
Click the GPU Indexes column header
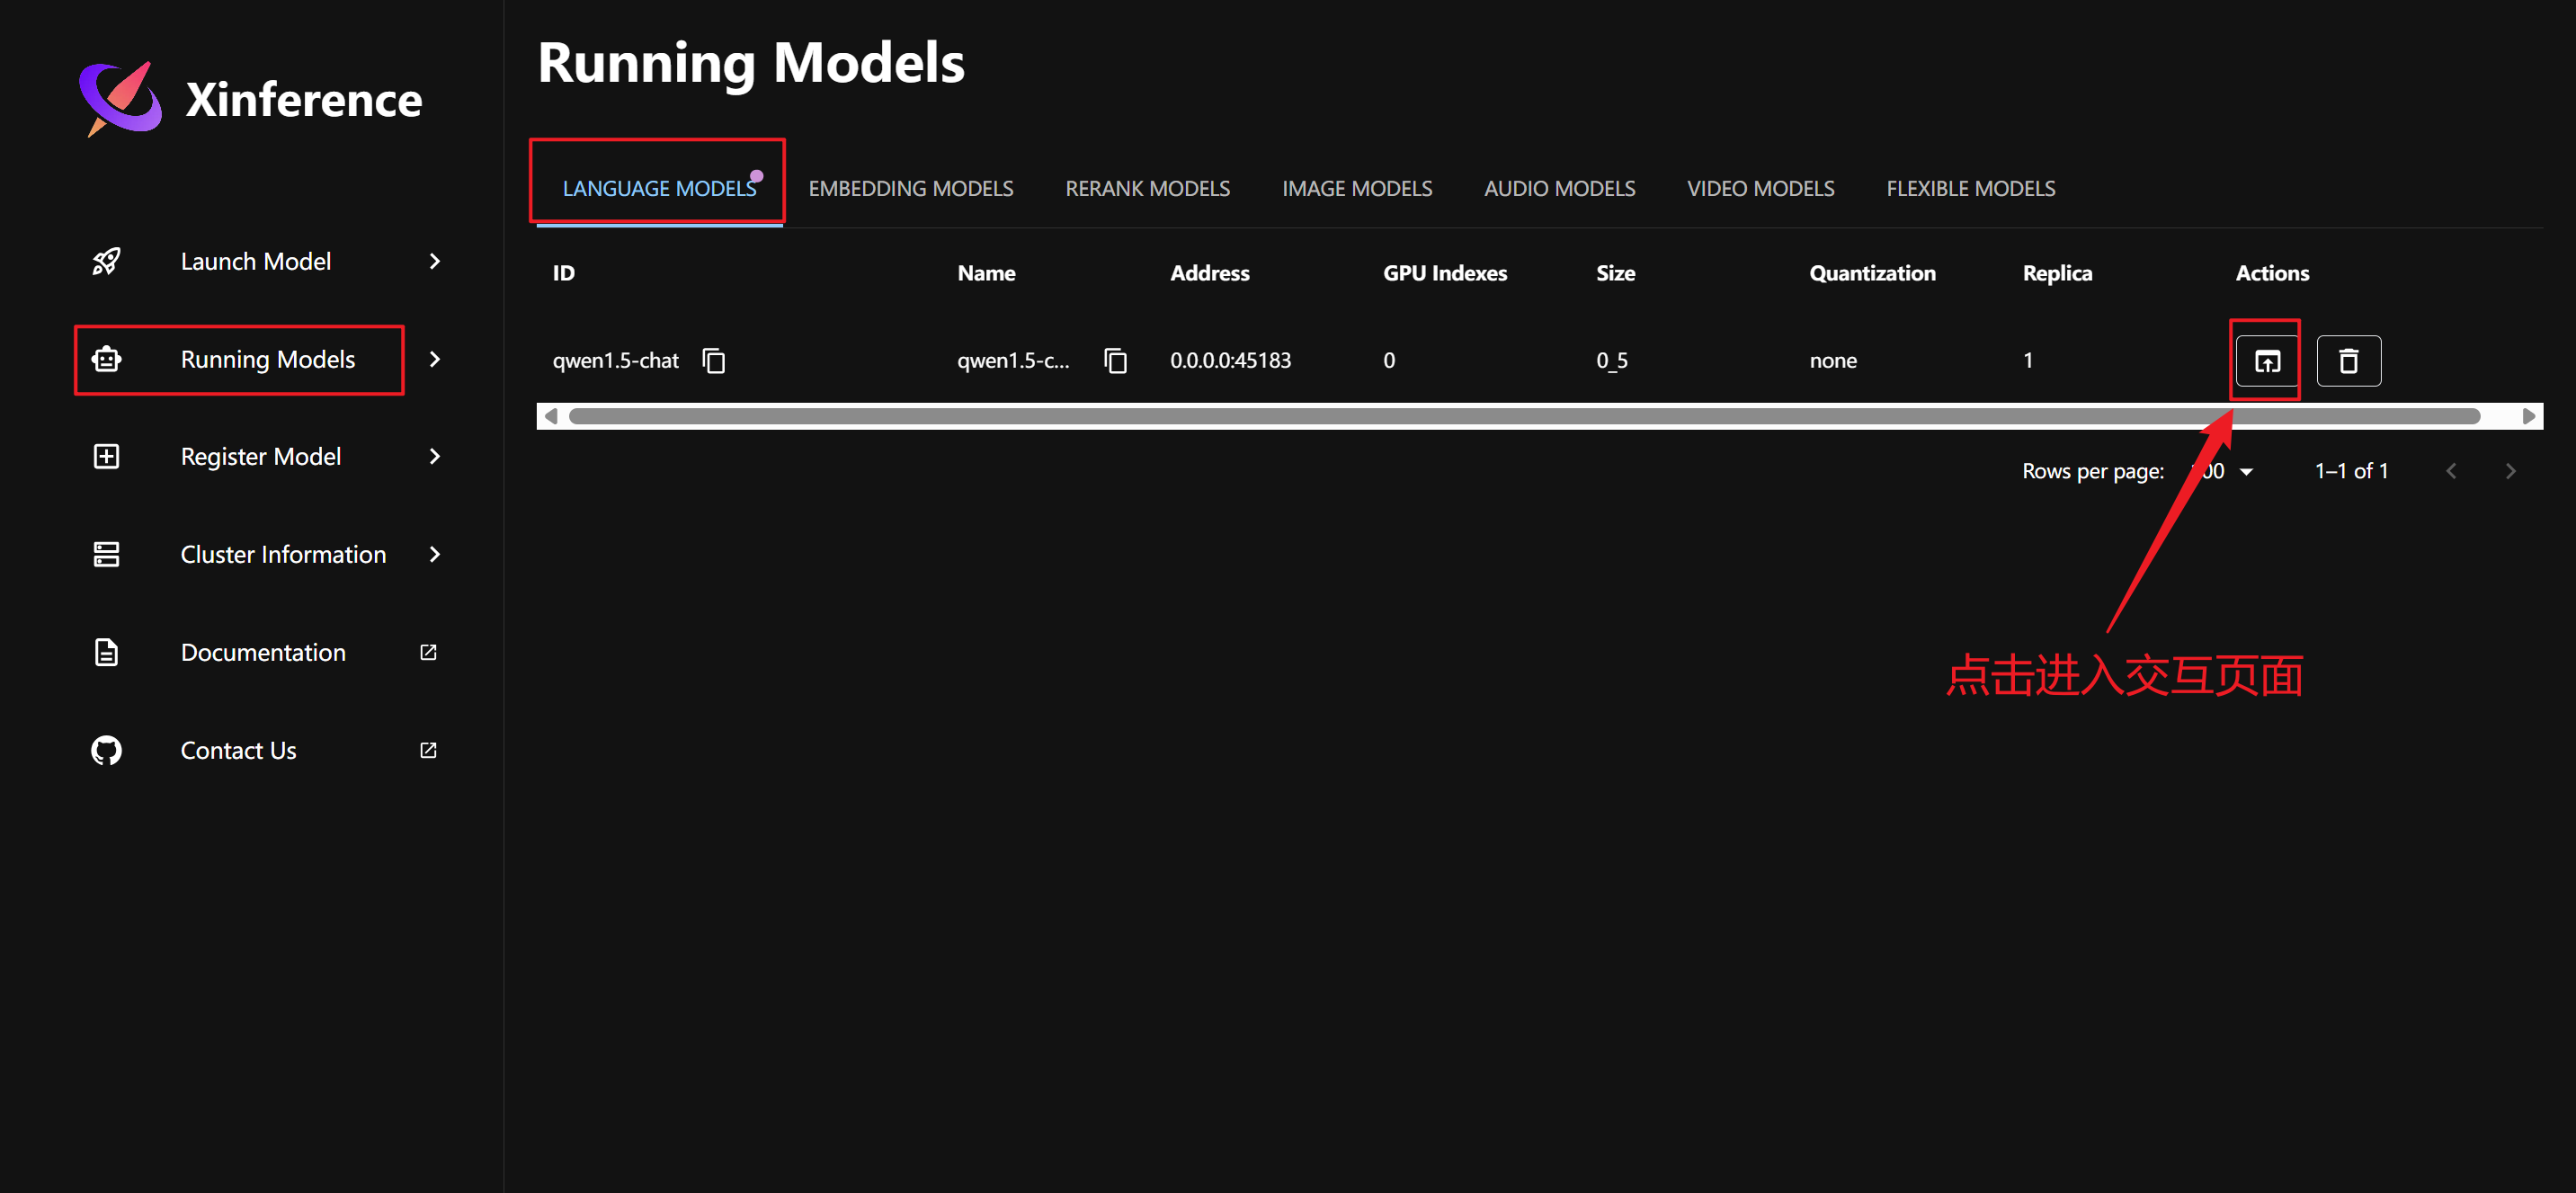coord(1444,273)
